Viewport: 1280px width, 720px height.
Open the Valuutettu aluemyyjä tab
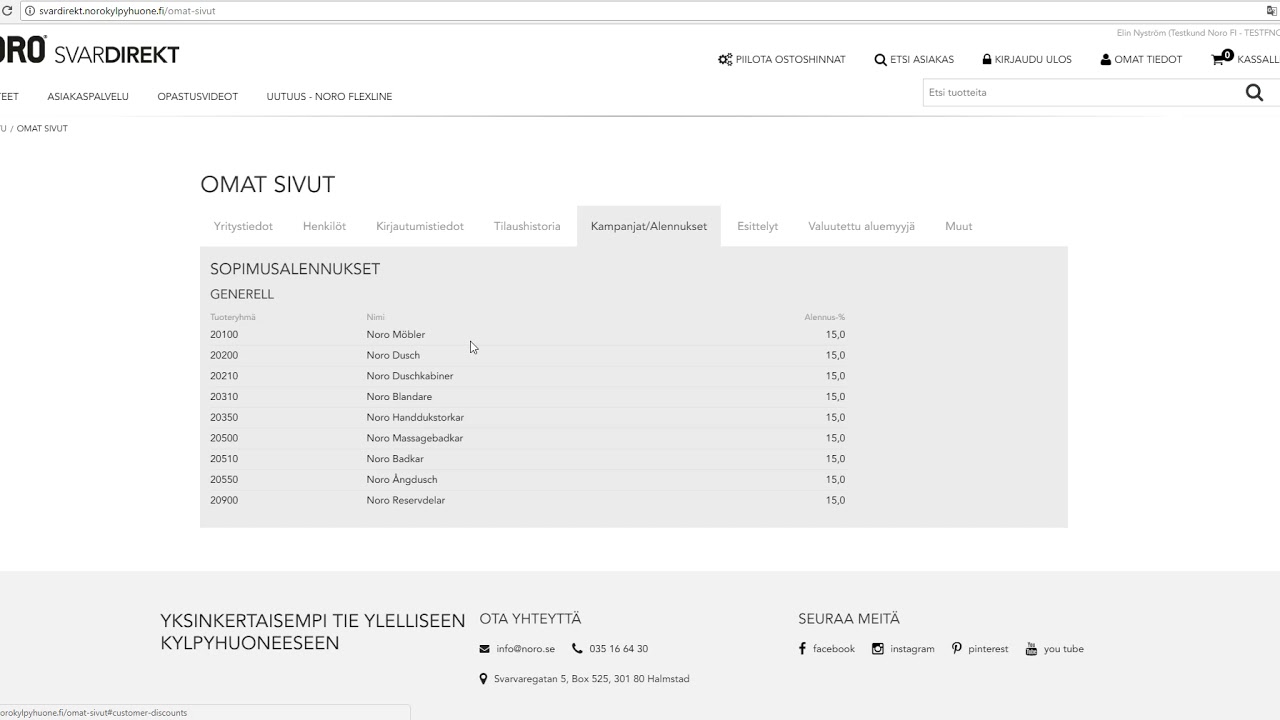(x=862, y=226)
